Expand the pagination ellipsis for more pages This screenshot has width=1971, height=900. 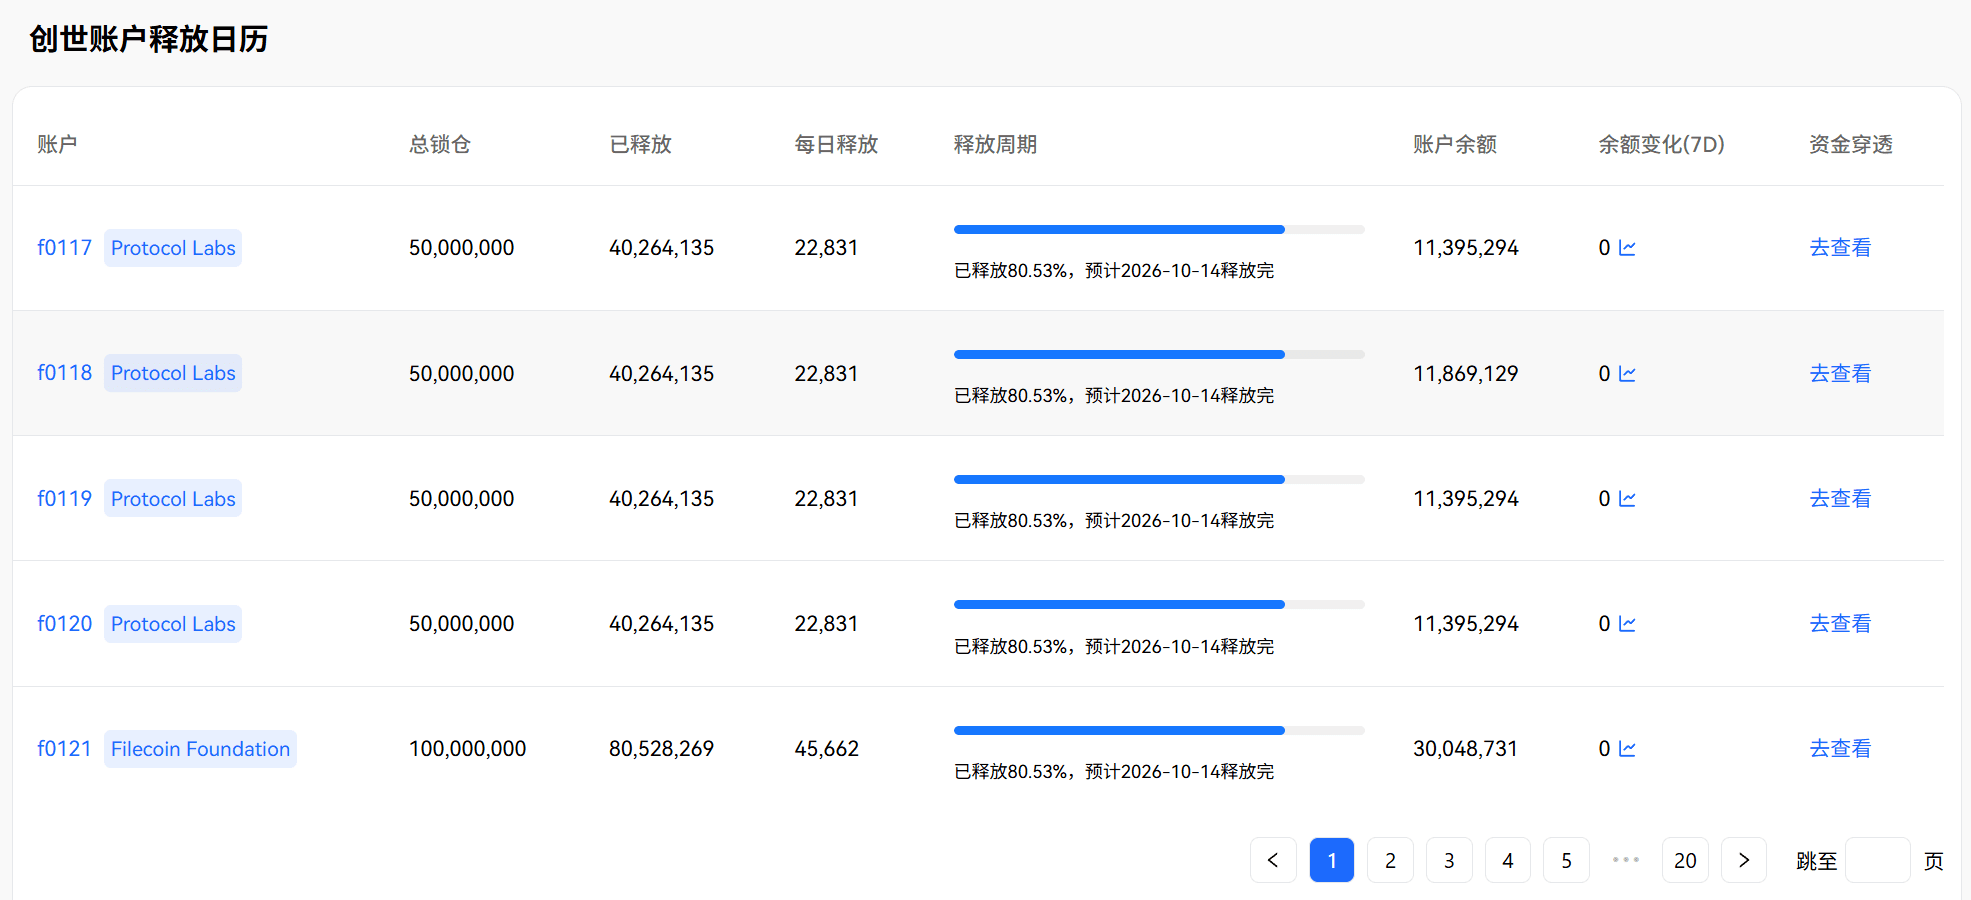click(1626, 860)
